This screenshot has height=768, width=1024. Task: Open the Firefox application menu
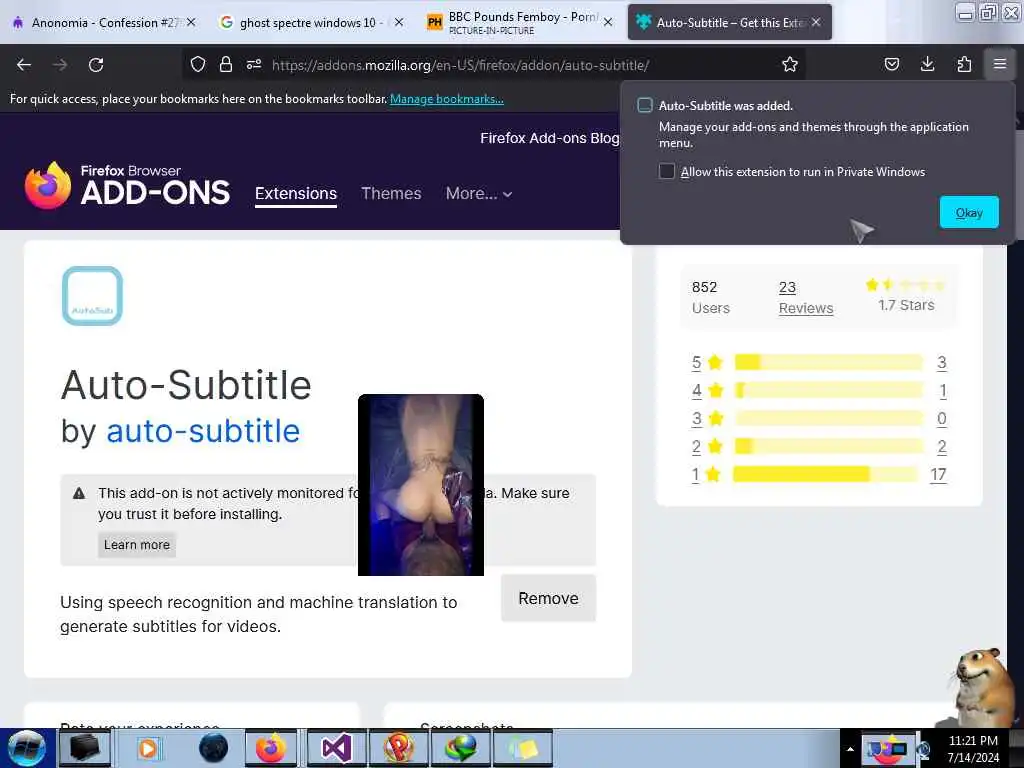pyautogui.click(x=999, y=64)
